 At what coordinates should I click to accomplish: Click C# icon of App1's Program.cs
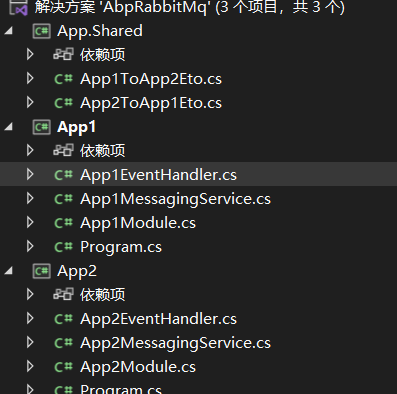pos(63,247)
